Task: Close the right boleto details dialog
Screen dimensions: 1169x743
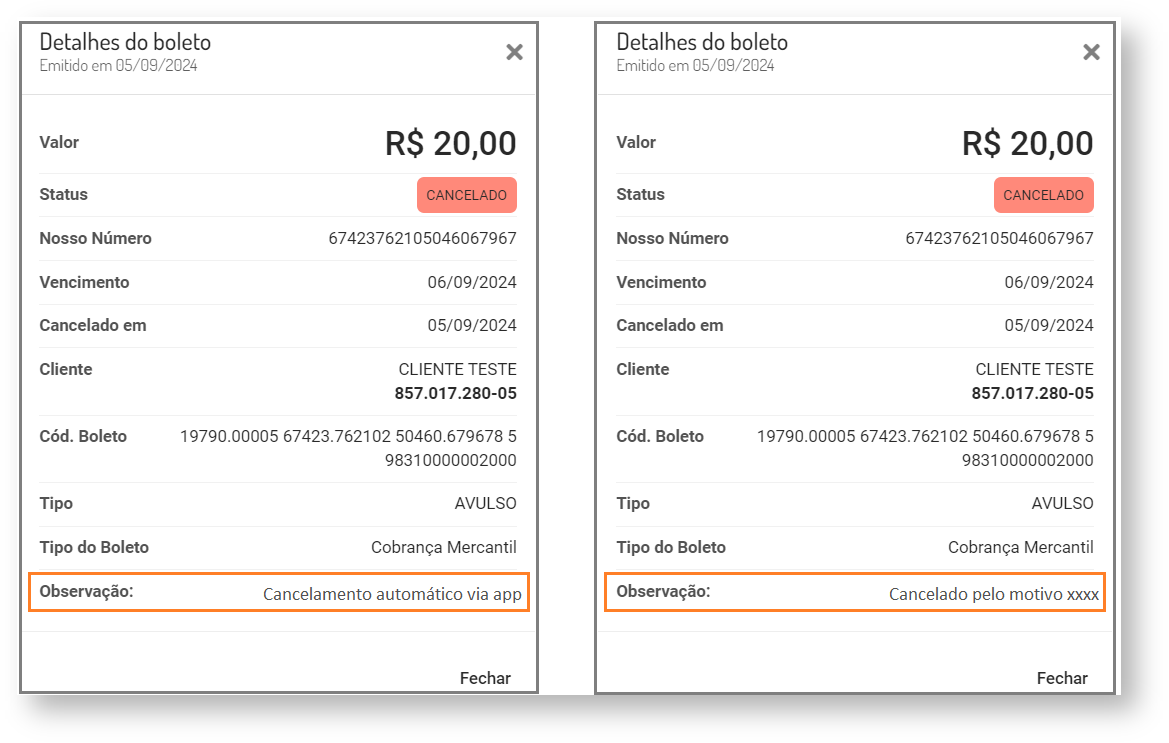Action: [x=1091, y=53]
